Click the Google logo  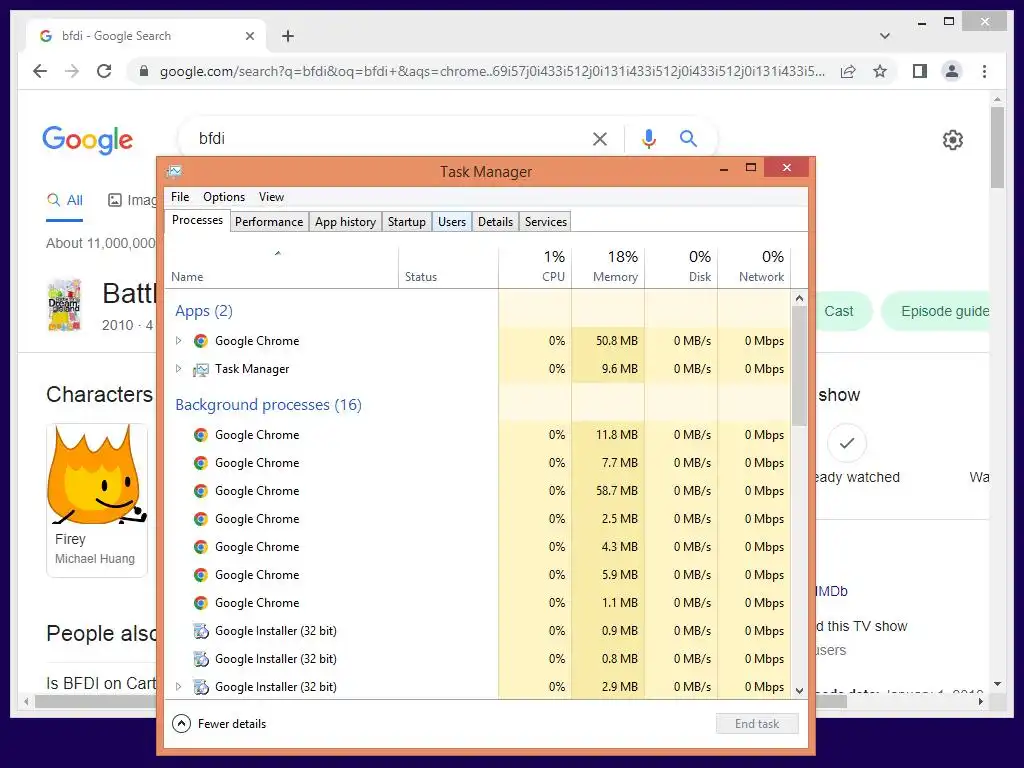click(x=88, y=140)
